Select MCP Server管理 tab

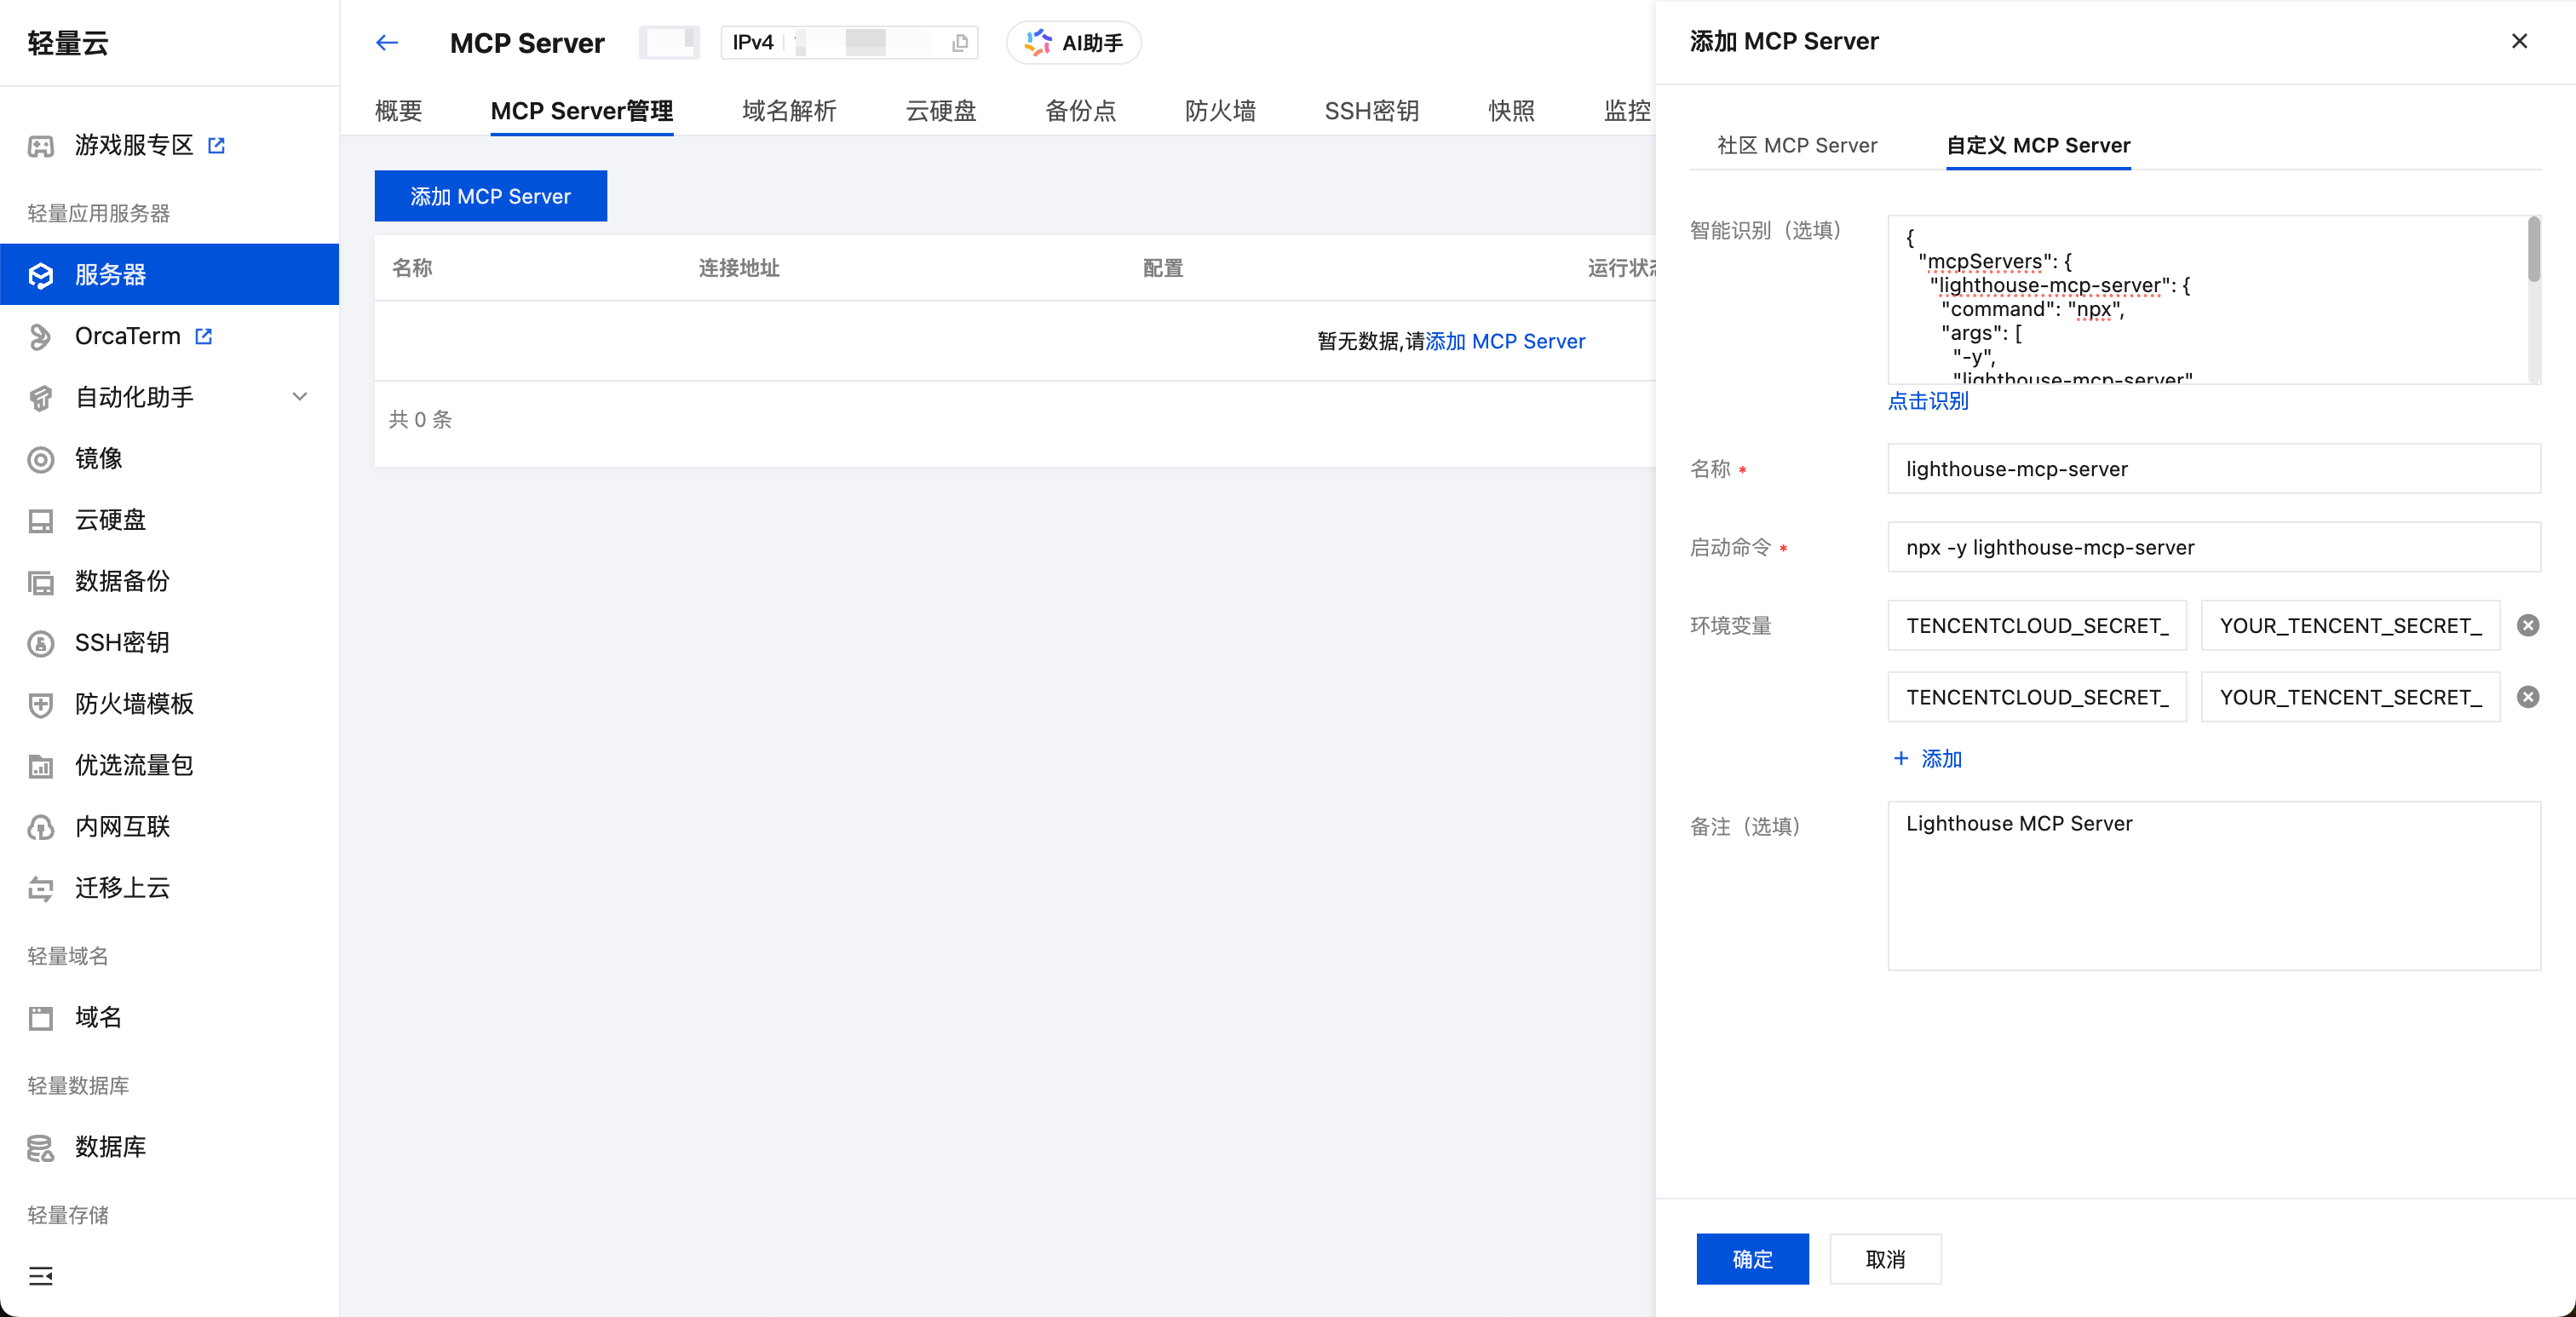(582, 111)
